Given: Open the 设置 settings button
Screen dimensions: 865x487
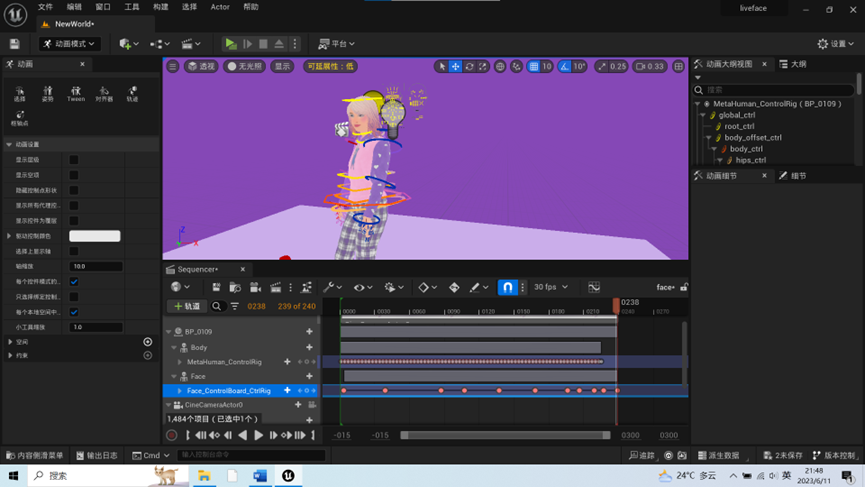Looking at the screenshot, I should point(836,44).
